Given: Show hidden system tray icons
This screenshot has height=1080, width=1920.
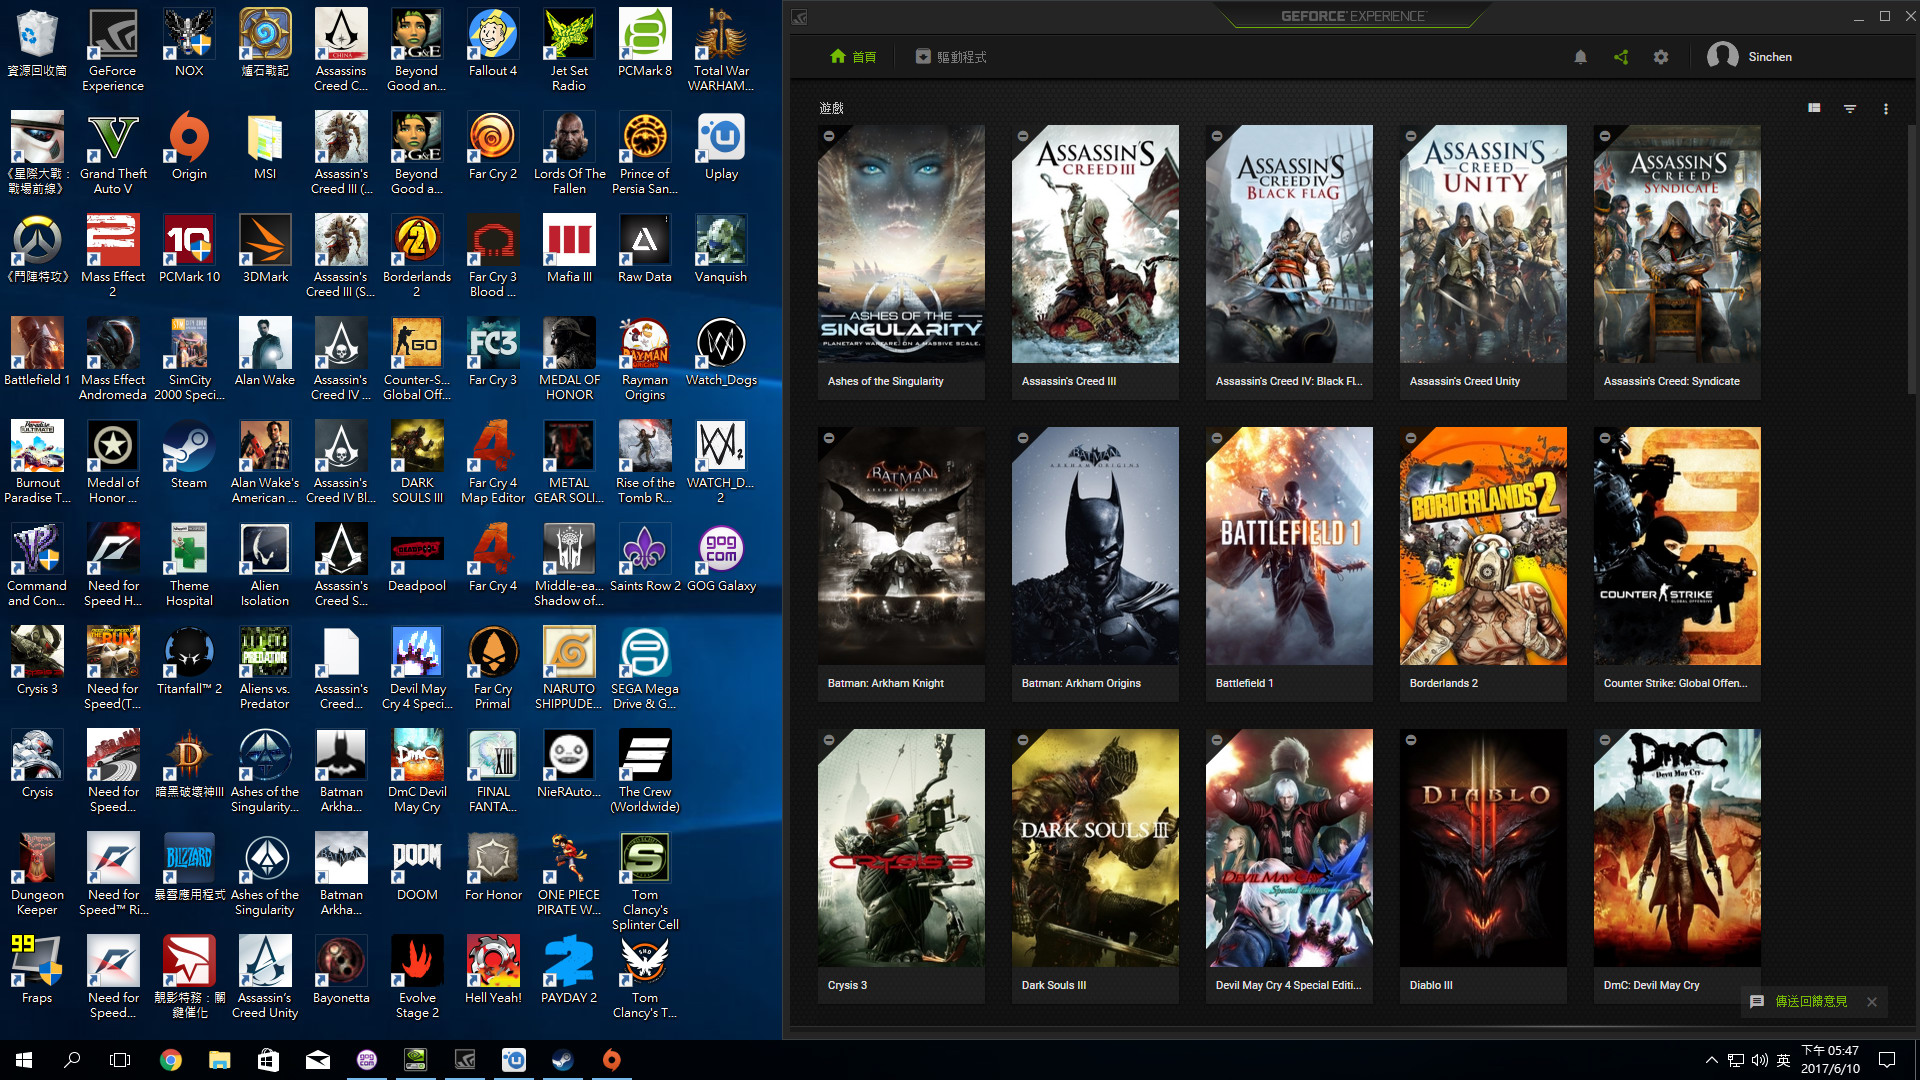Looking at the screenshot, I should [1711, 1060].
